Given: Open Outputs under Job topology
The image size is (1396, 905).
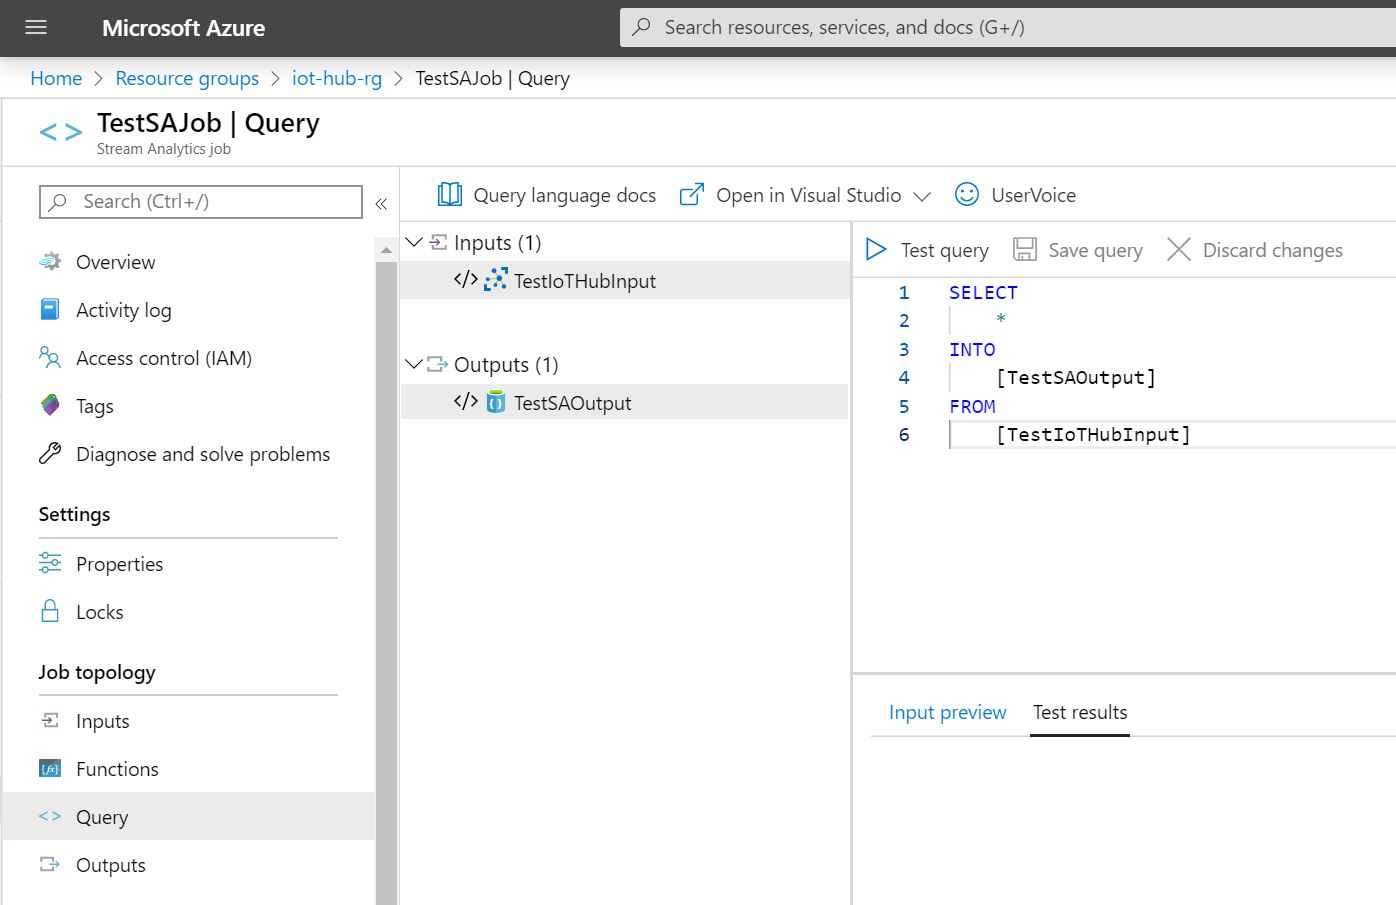Looking at the screenshot, I should tap(110, 864).
